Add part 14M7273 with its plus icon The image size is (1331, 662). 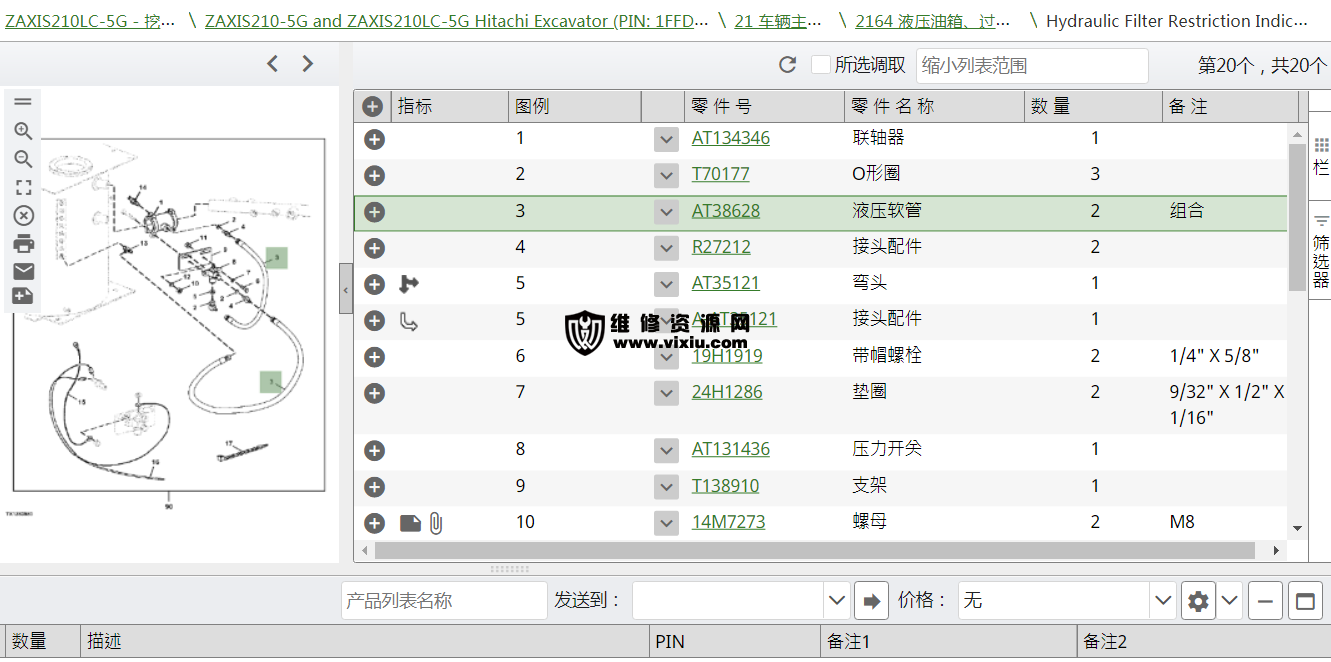pos(375,523)
